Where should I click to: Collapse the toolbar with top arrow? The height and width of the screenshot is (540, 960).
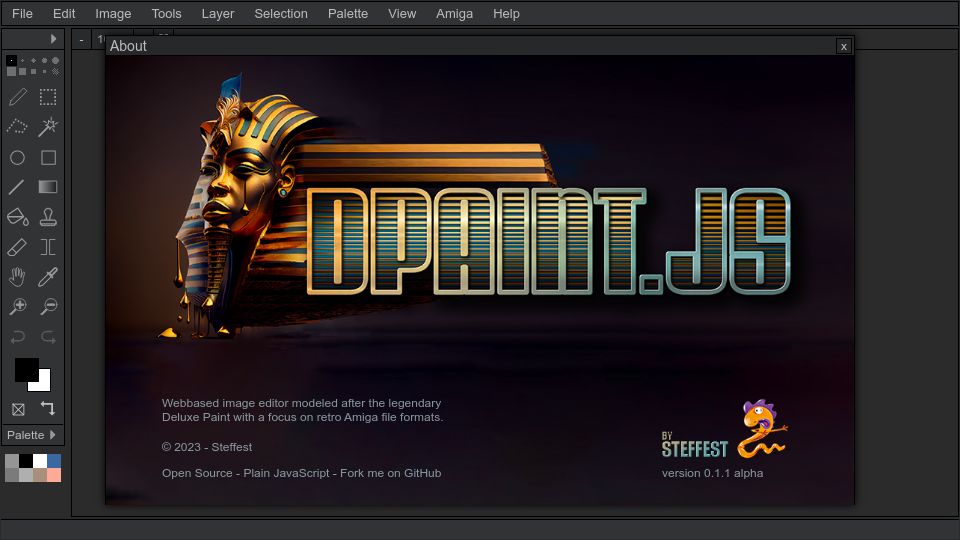point(53,39)
